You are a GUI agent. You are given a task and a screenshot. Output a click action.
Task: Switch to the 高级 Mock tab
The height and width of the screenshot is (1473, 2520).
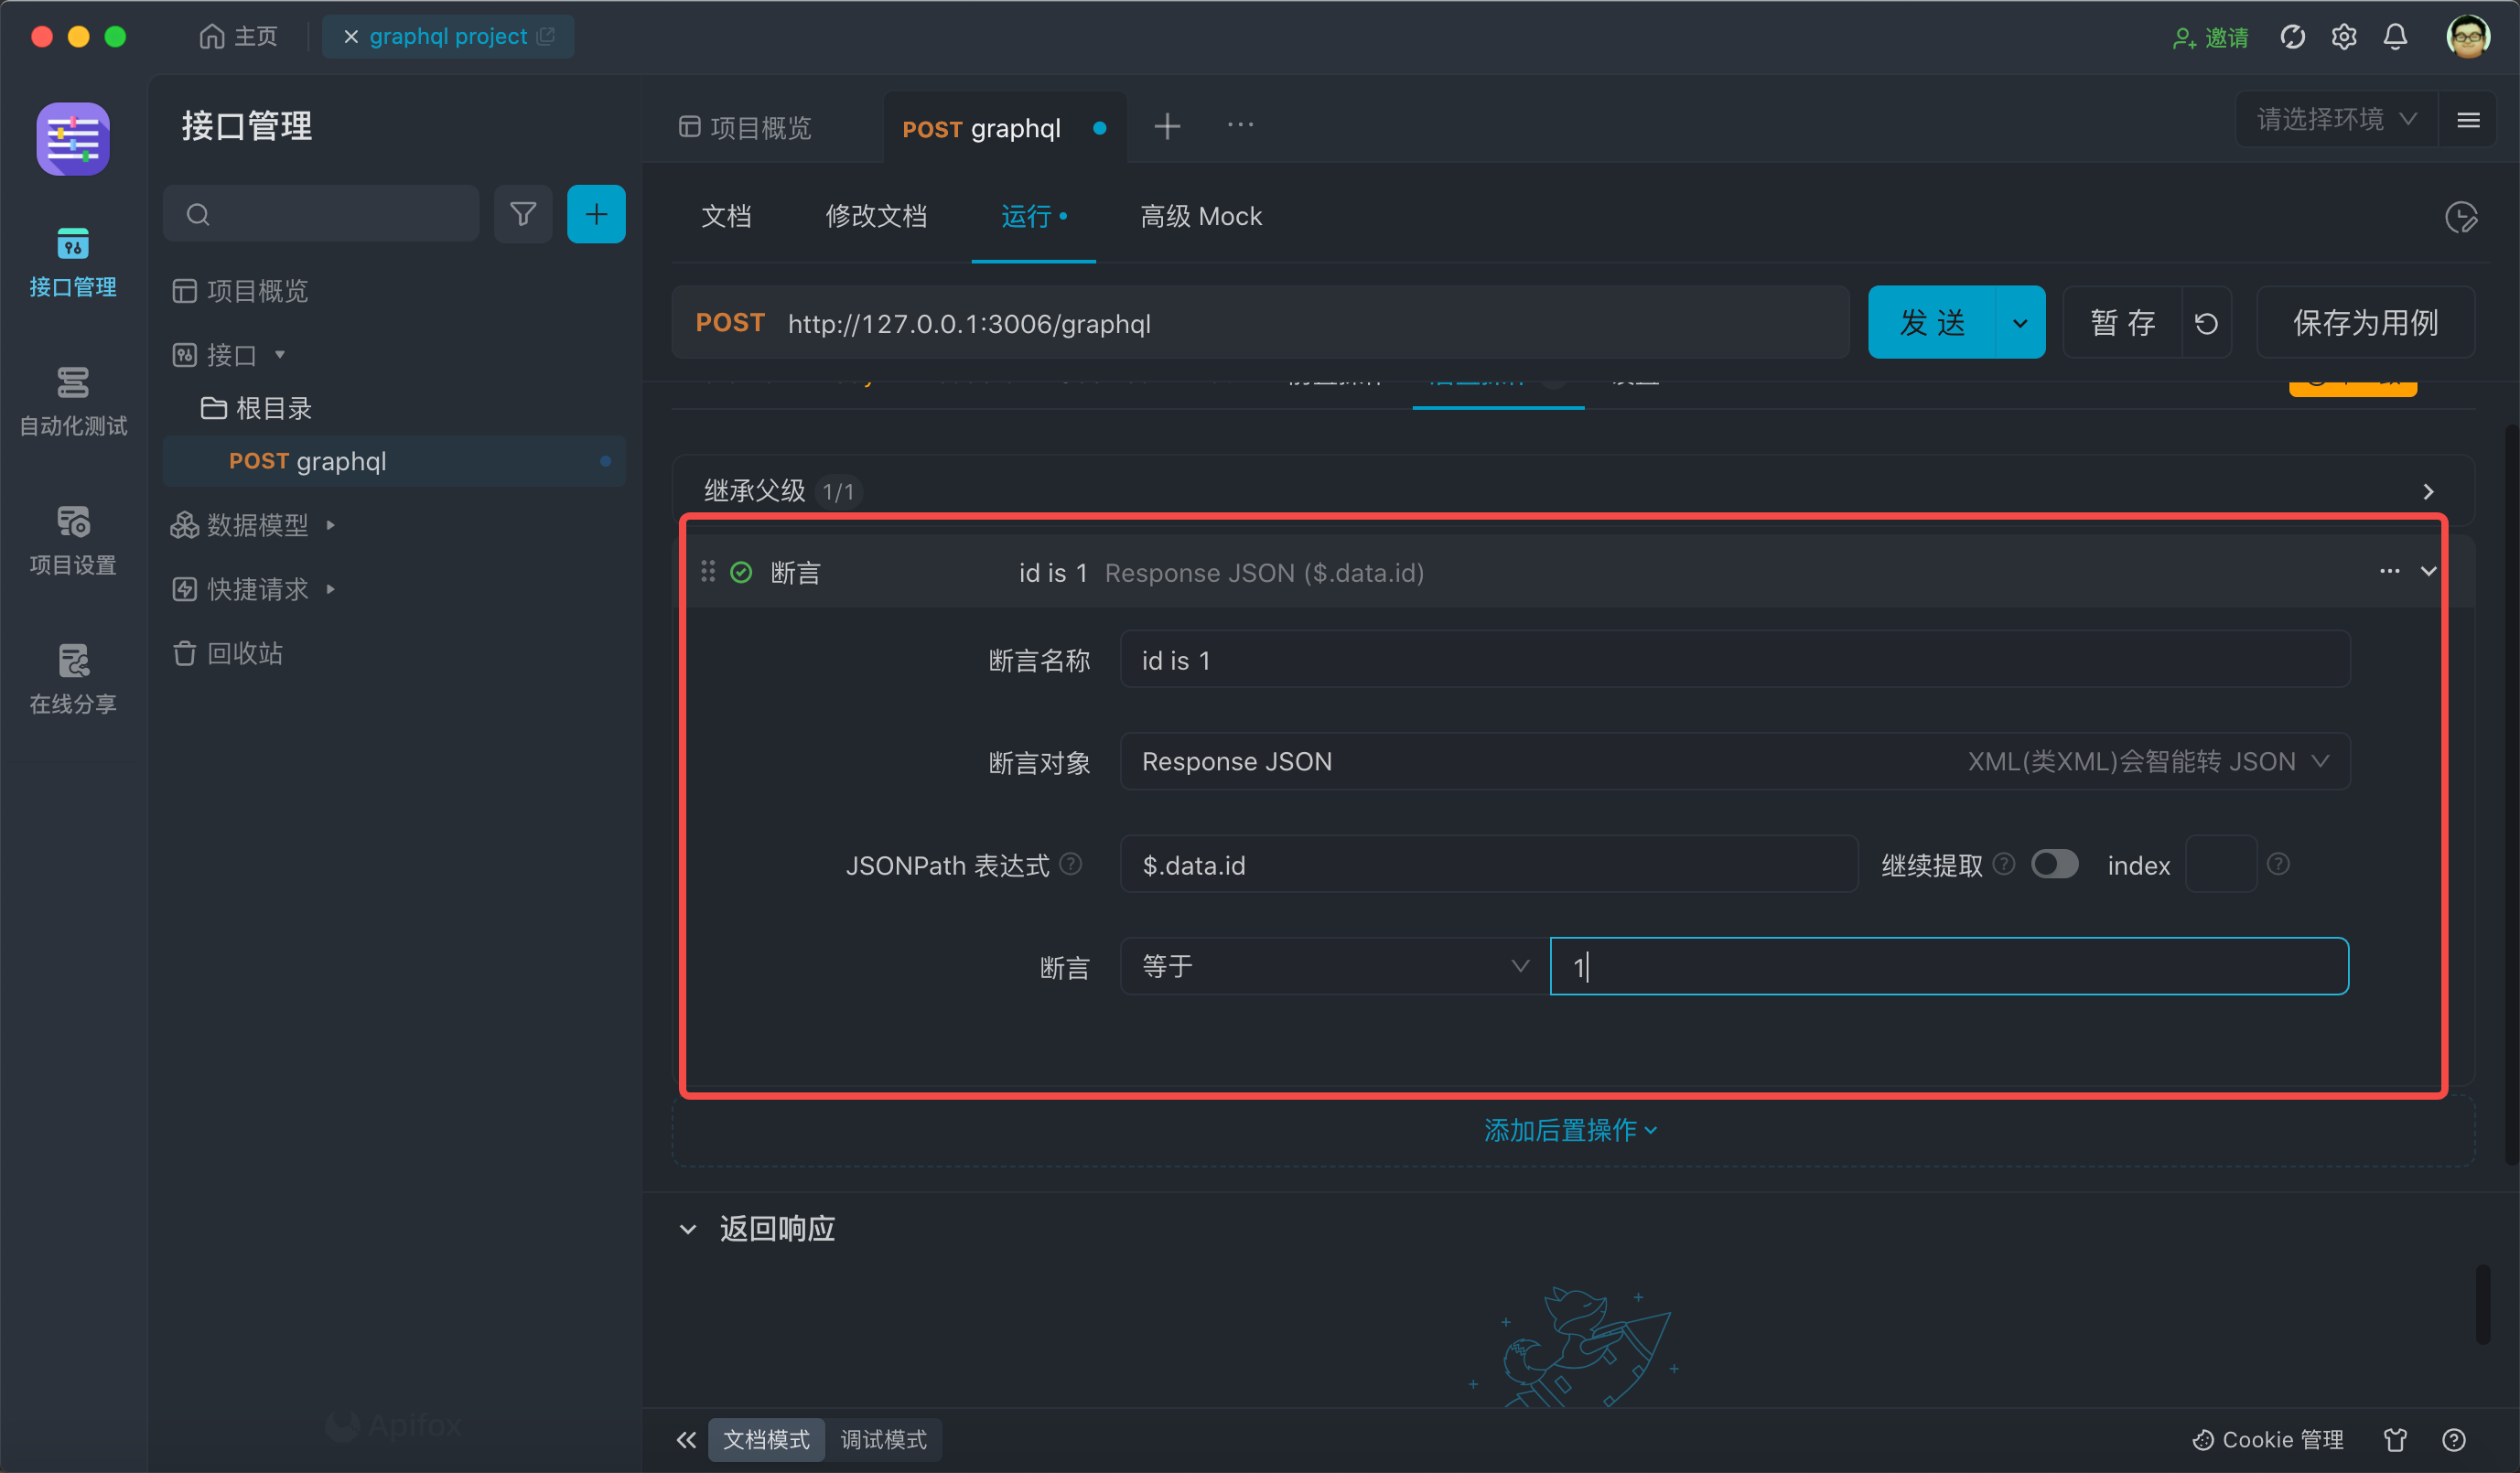pyautogui.click(x=1201, y=216)
